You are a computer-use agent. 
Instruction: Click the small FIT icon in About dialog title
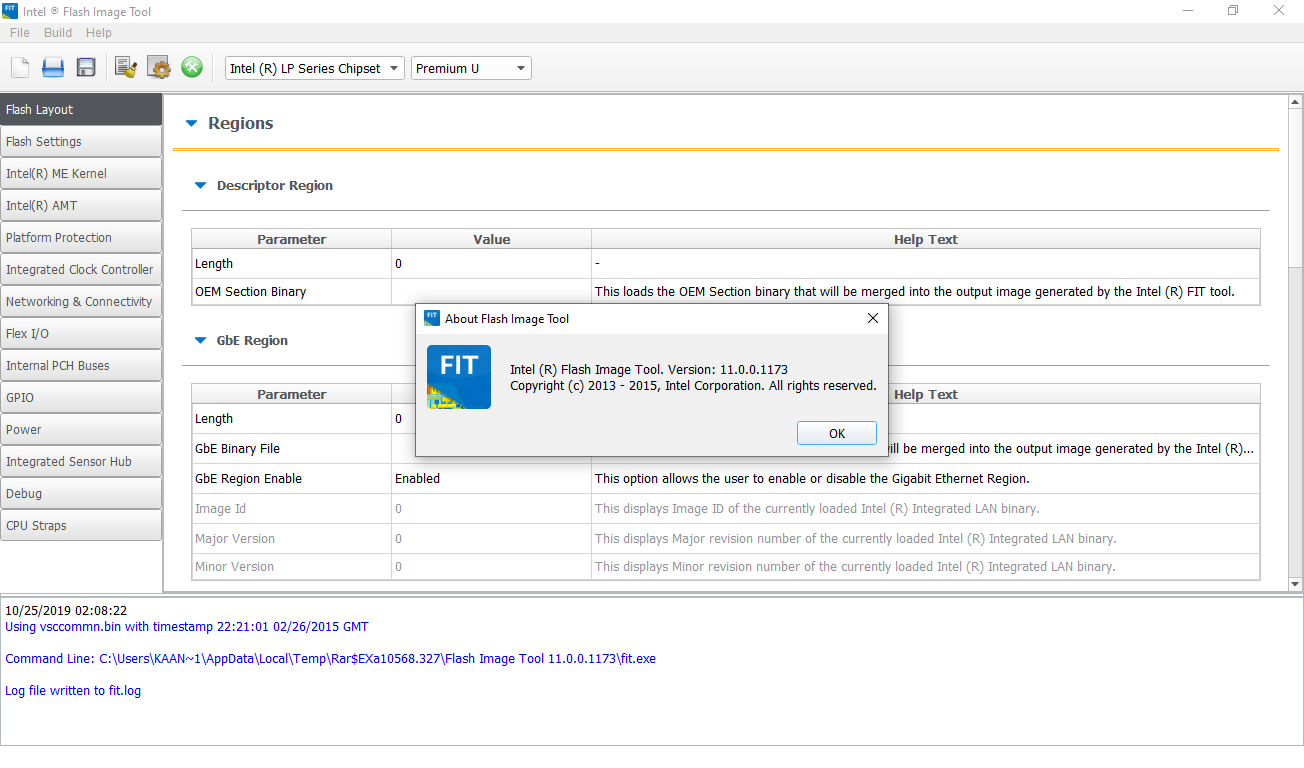tap(432, 318)
